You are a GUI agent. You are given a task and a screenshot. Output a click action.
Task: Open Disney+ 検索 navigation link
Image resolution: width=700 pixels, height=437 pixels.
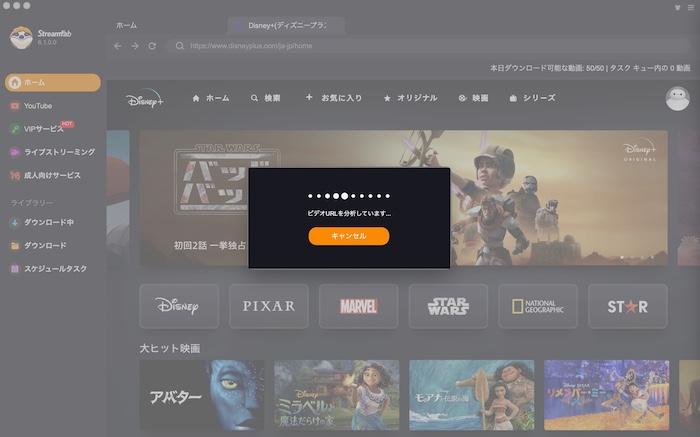tap(266, 98)
